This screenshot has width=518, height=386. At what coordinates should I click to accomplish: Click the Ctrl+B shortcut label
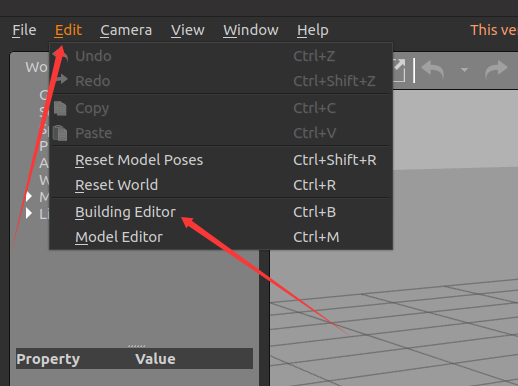(x=314, y=212)
